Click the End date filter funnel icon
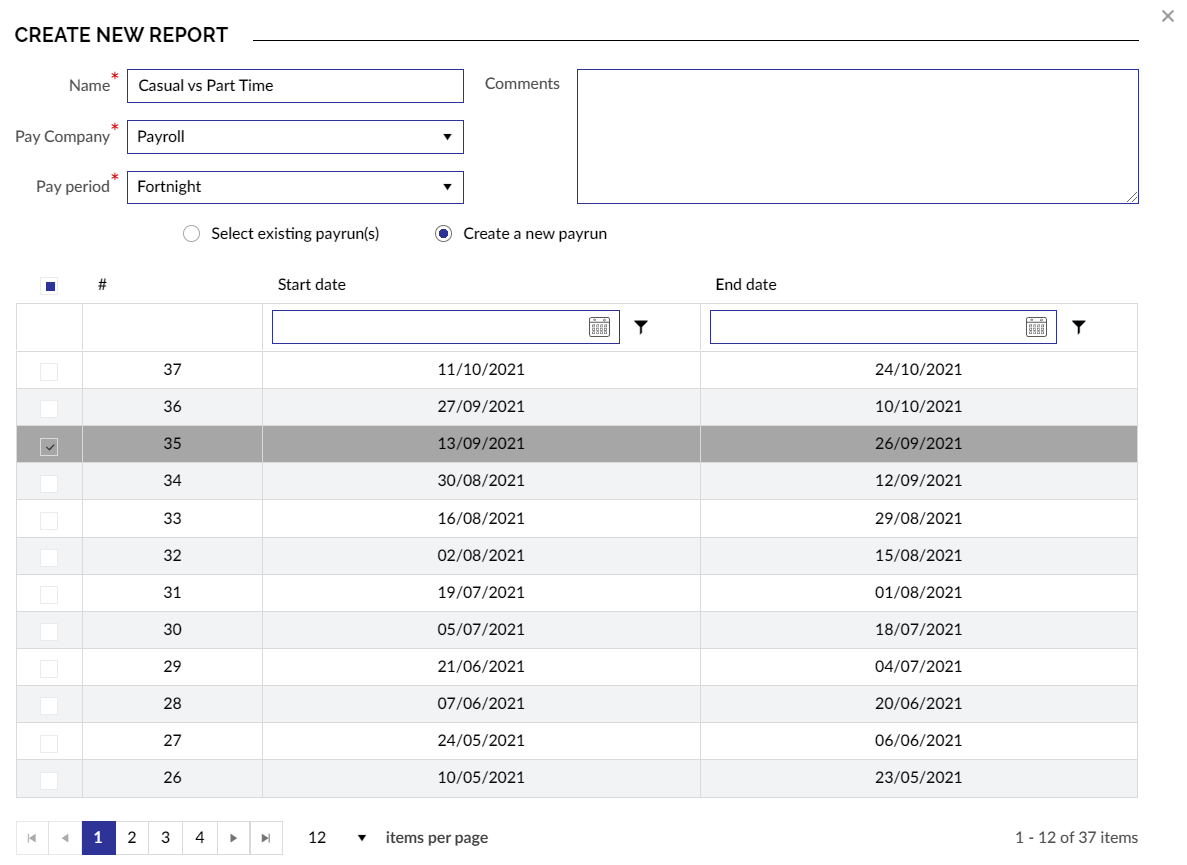Screen dimensions: 1187x865 [1079, 327]
